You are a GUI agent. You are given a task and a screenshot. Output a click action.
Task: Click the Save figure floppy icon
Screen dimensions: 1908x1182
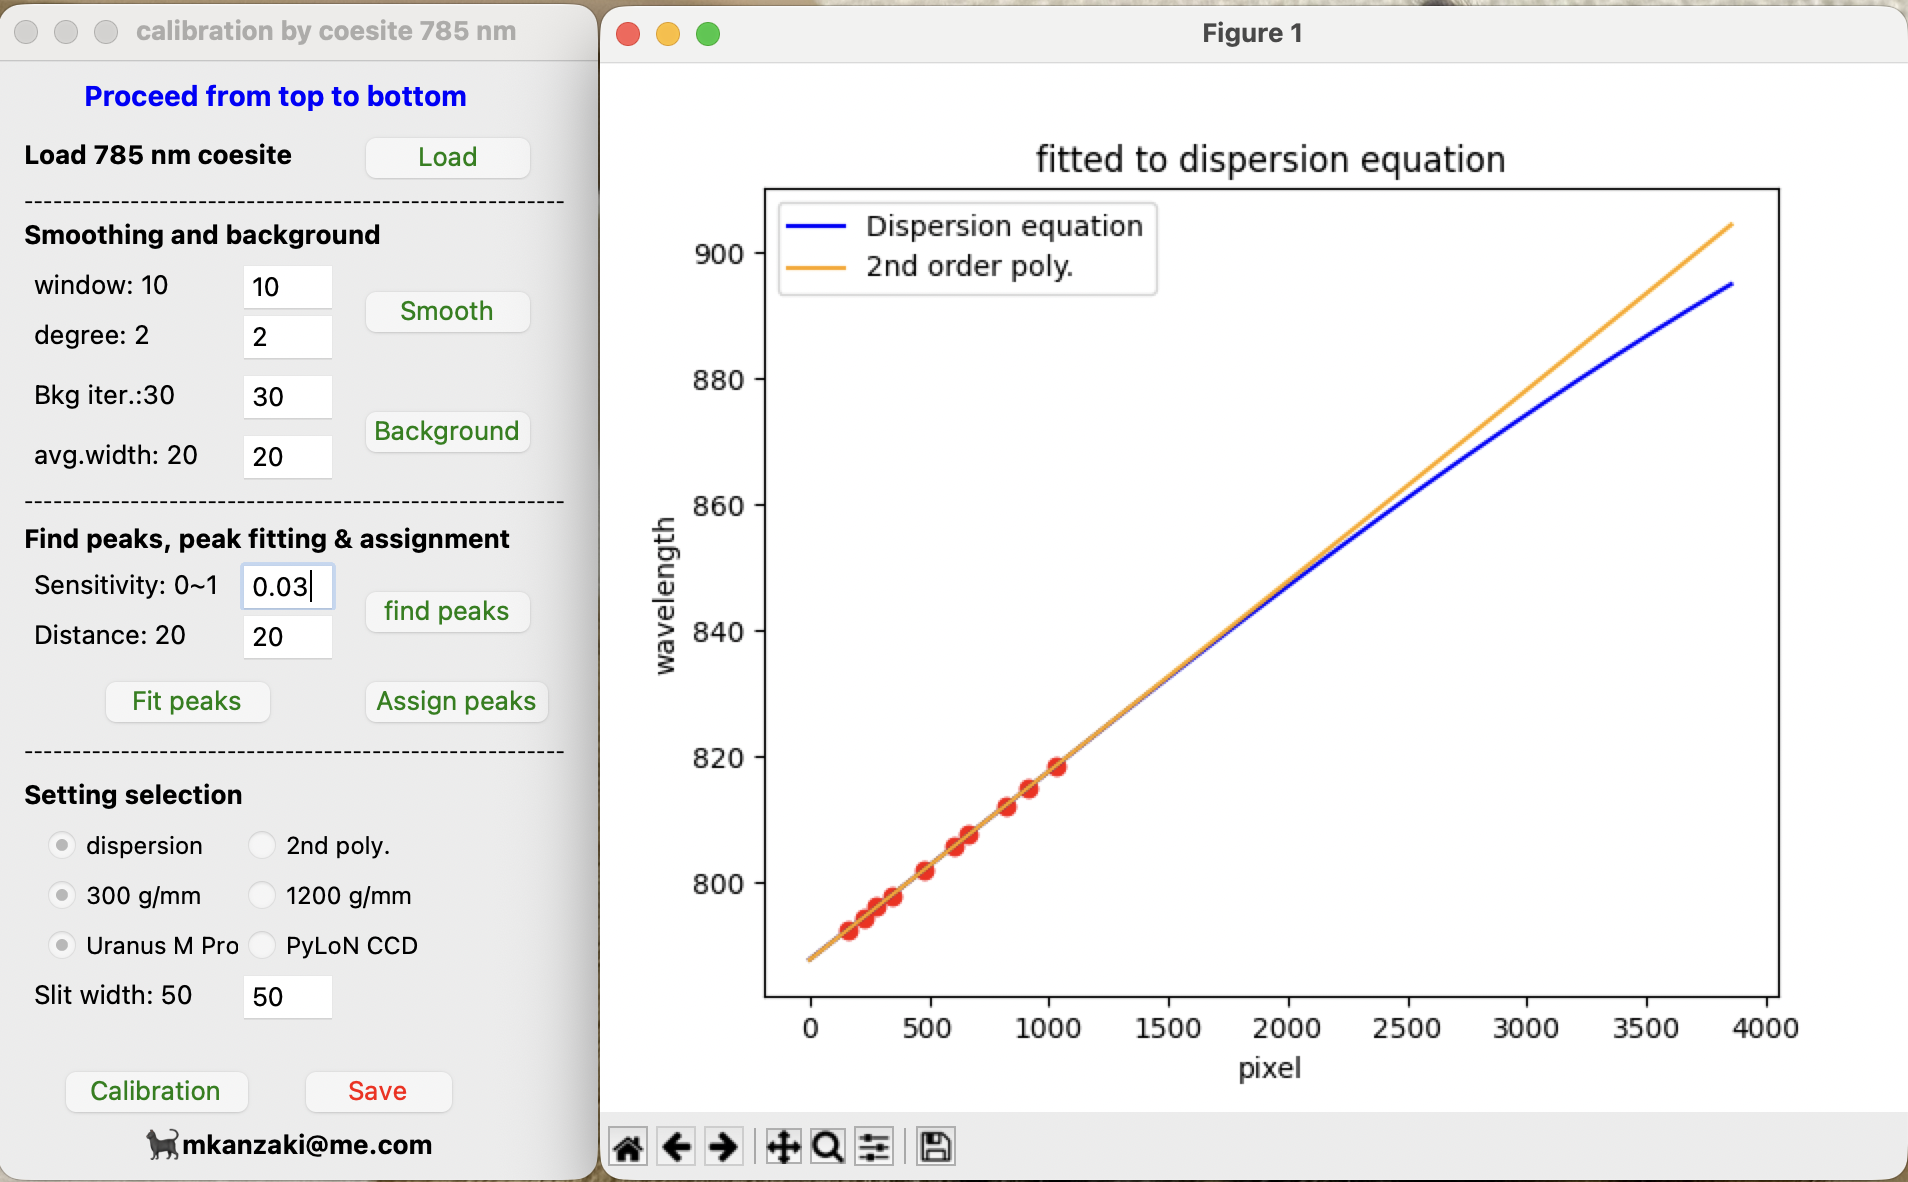[935, 1146]
